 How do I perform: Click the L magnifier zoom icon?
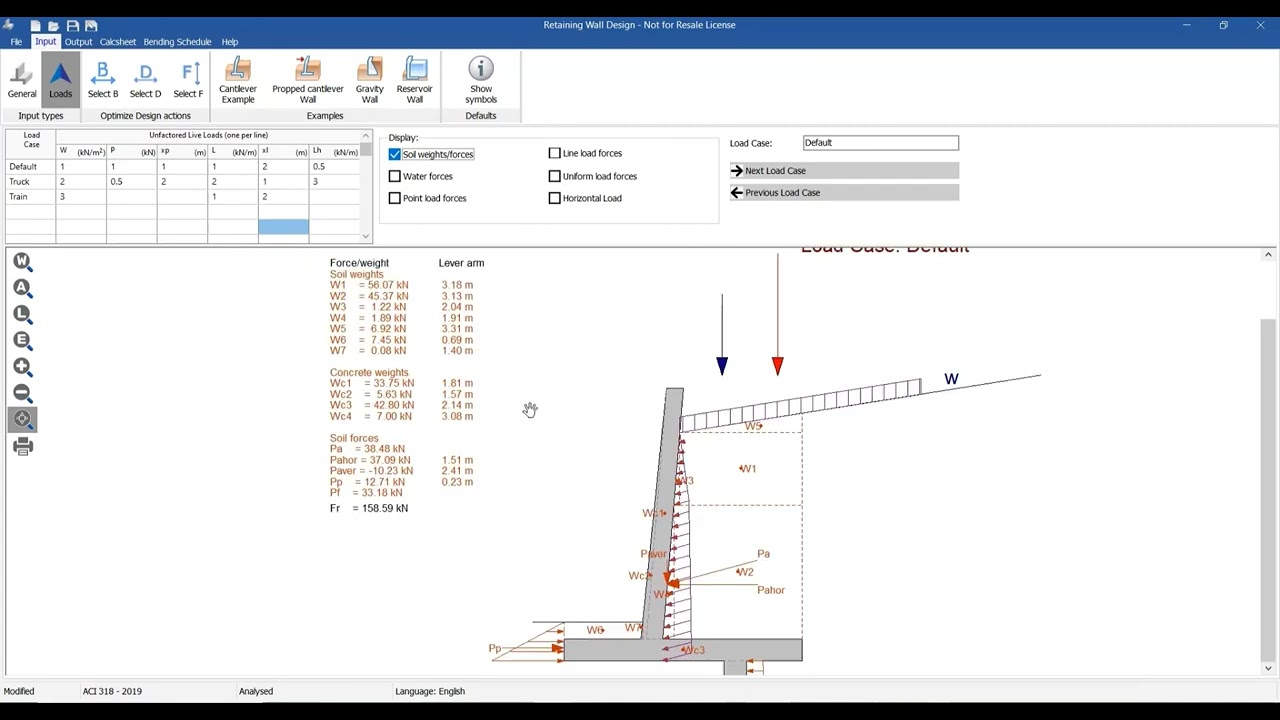(23, 314)
